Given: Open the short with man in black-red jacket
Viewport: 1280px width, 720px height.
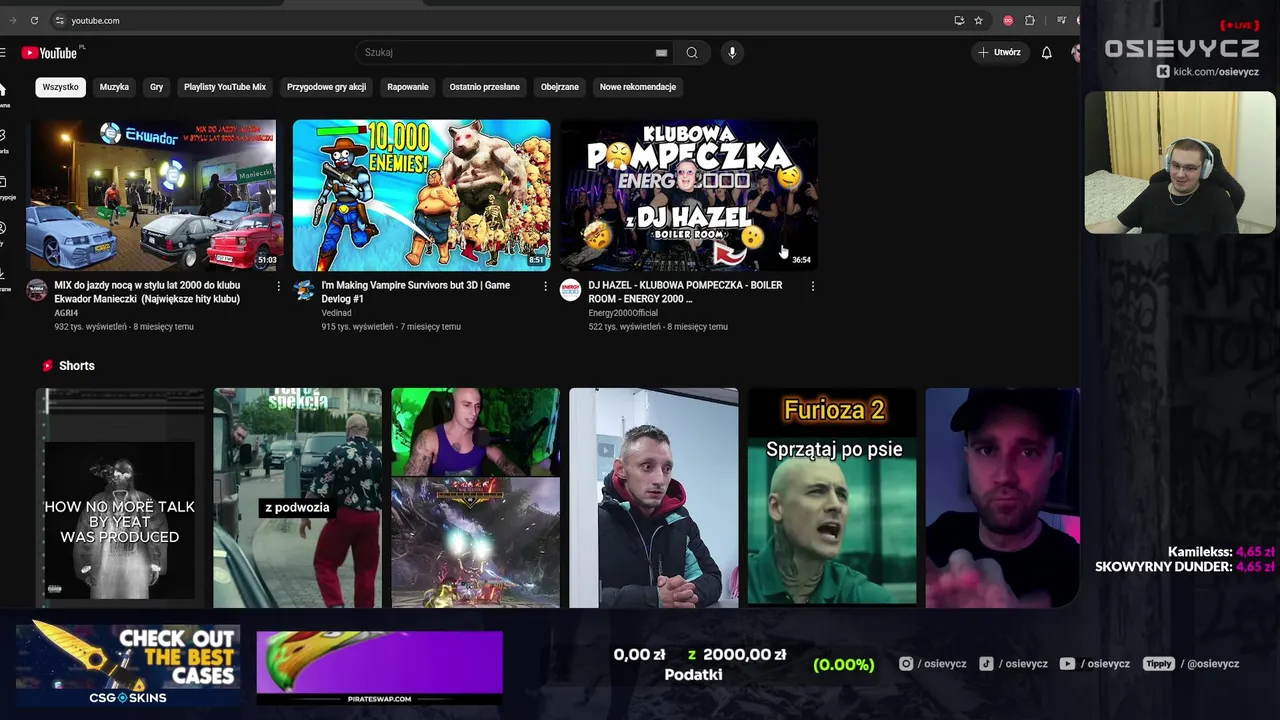Looking at the screenshot, I should pyautogui.click(x=653, y=498).
